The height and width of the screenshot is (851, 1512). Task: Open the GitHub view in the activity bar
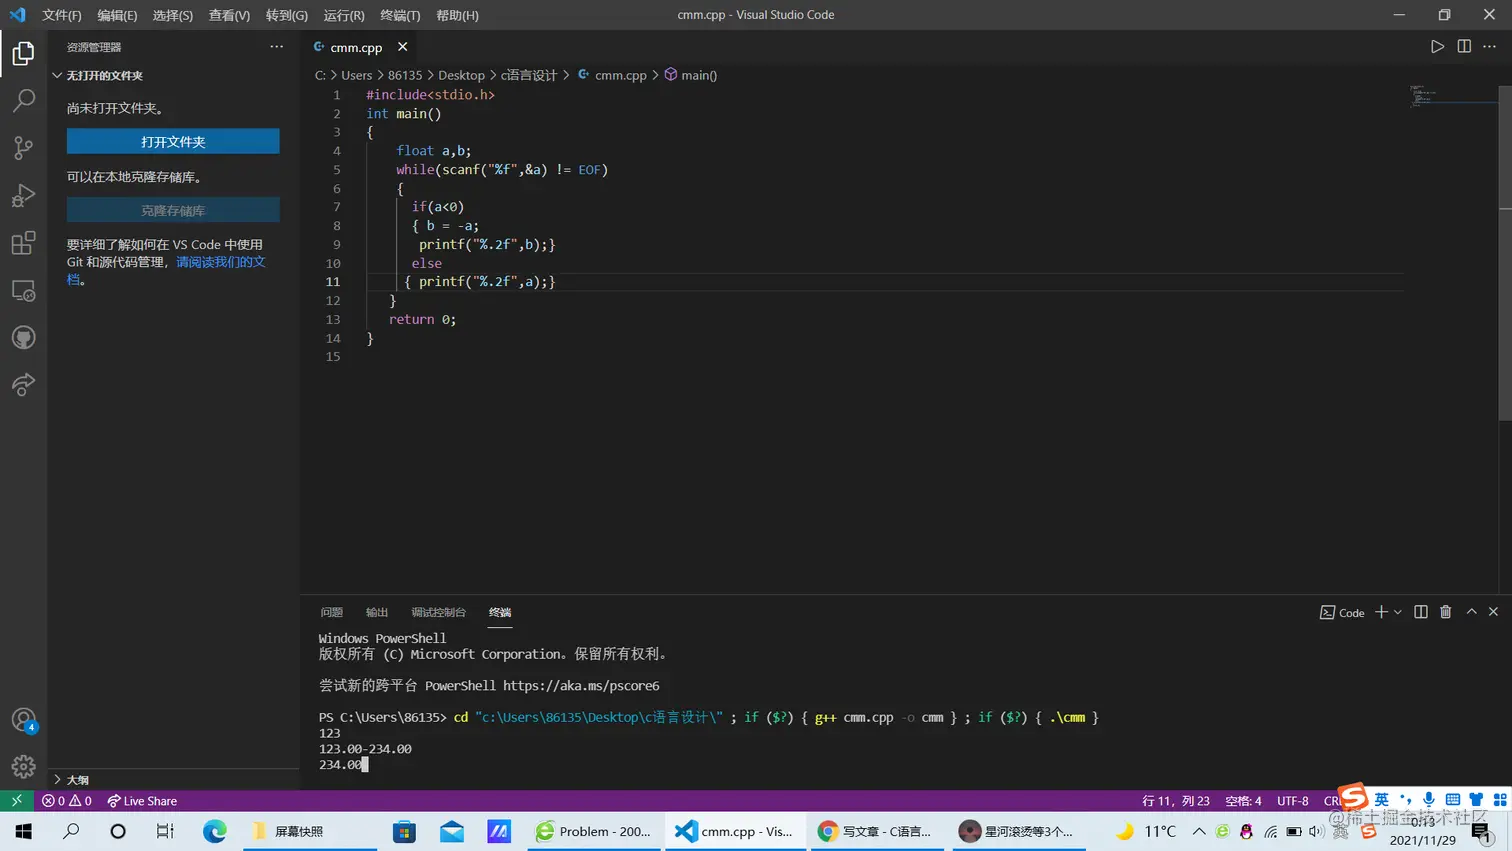click(x=23, y=338)
